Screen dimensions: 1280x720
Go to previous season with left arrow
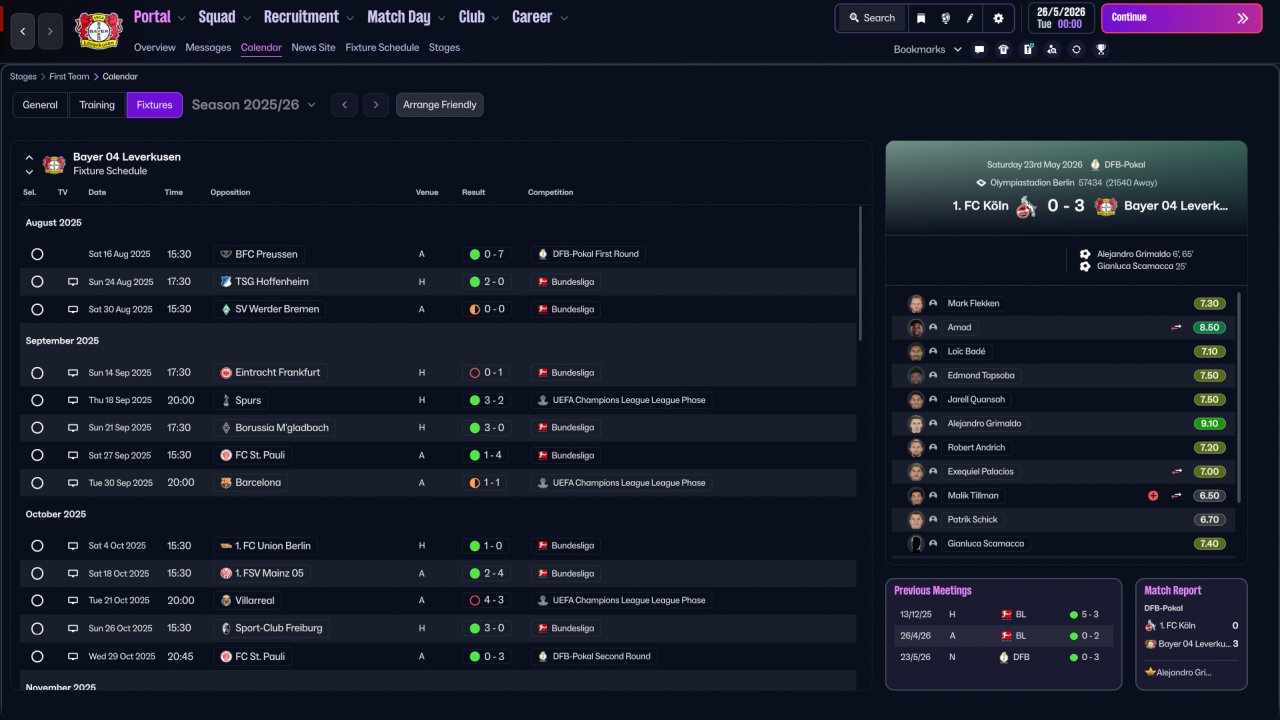click(344, 105)
